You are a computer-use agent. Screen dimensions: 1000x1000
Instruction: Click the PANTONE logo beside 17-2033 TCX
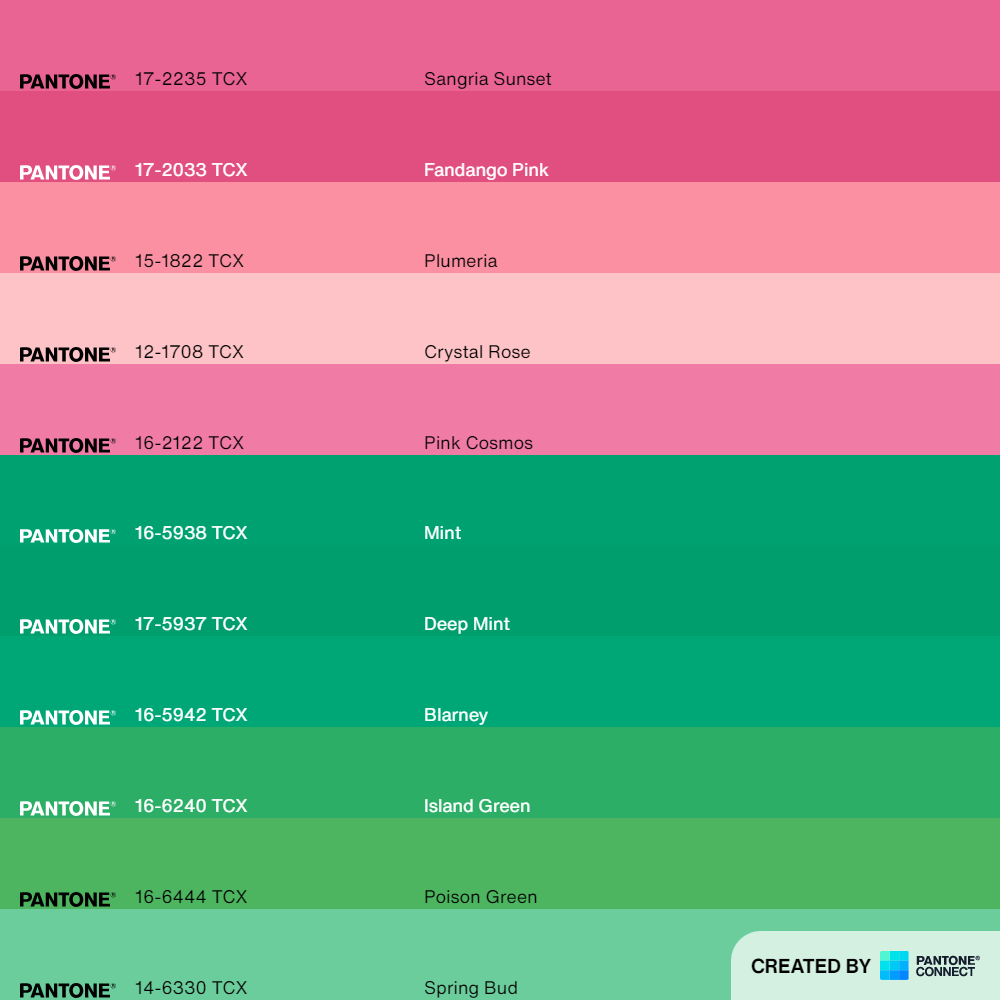point(67,173)
